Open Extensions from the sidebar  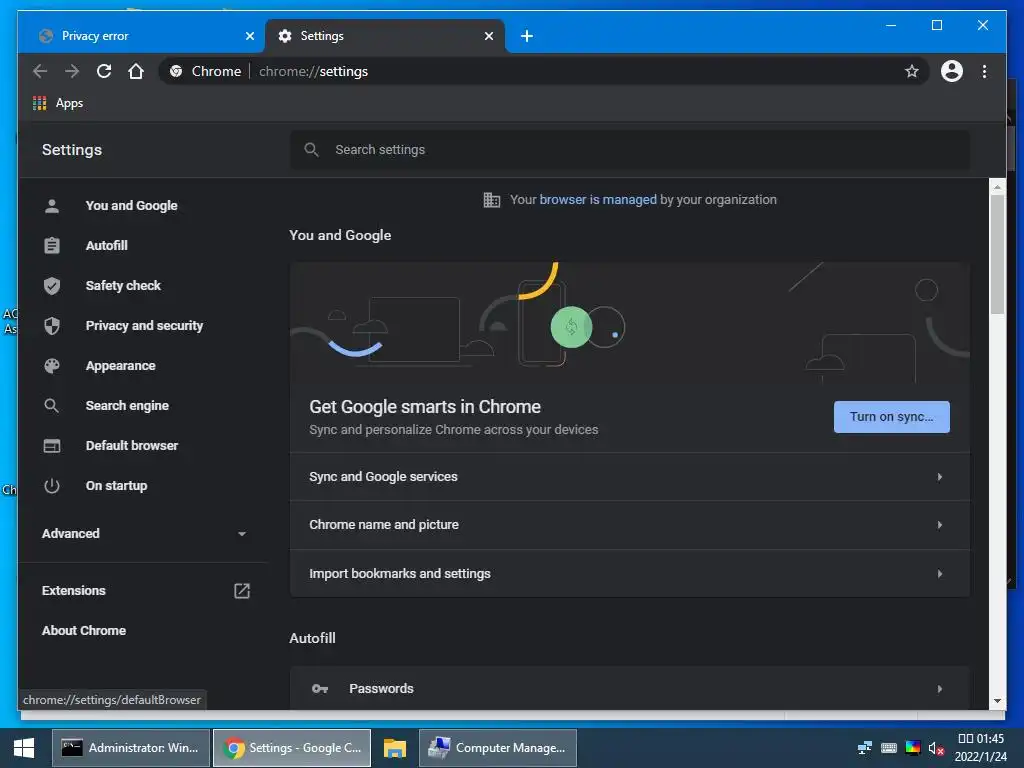click(73, 590)
